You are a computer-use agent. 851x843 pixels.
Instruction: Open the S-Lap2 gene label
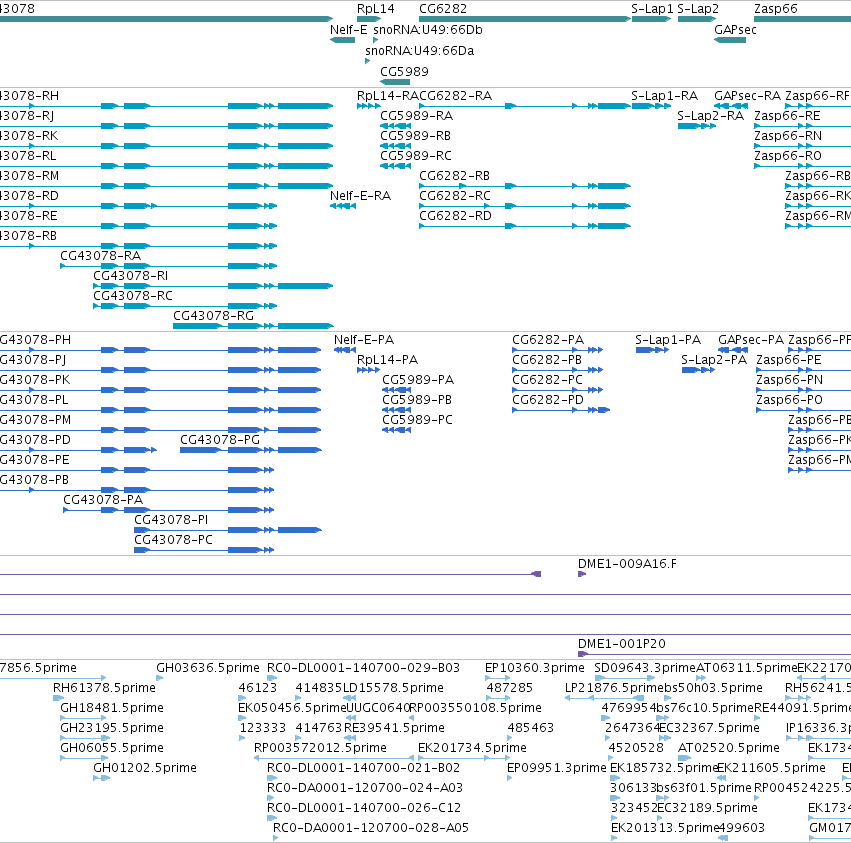click(698, 9)
